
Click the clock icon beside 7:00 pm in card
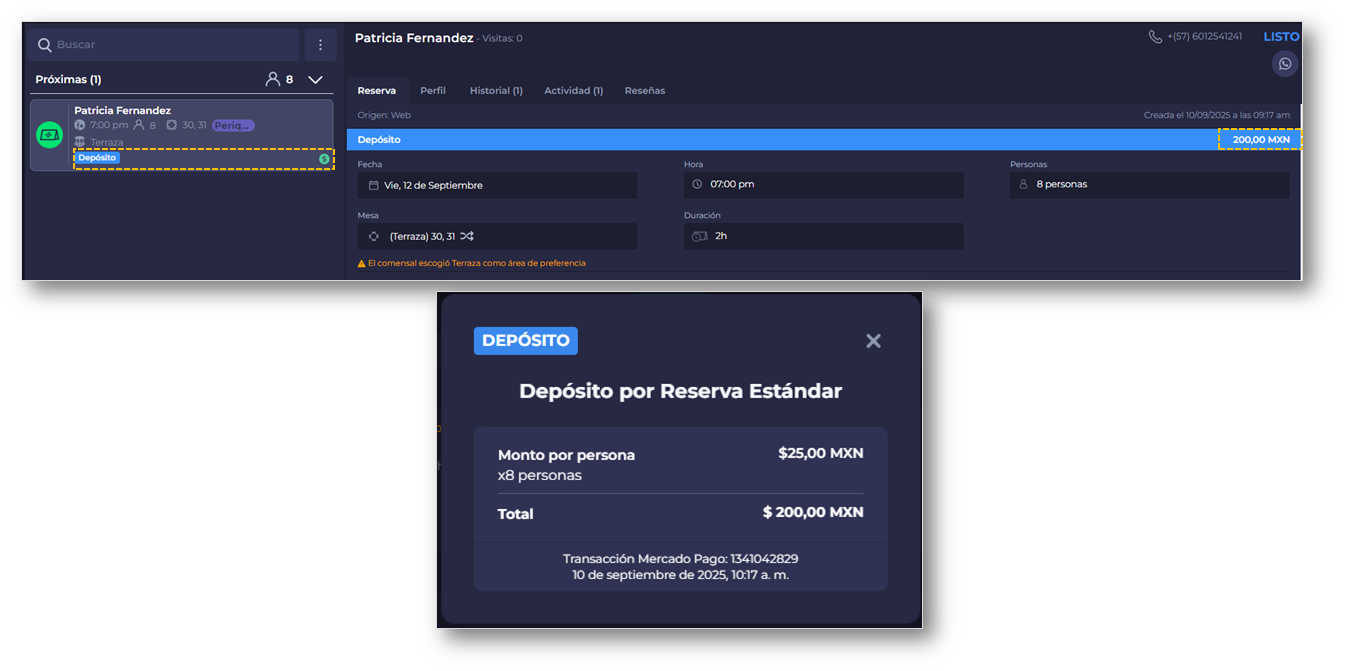point(80,125)
